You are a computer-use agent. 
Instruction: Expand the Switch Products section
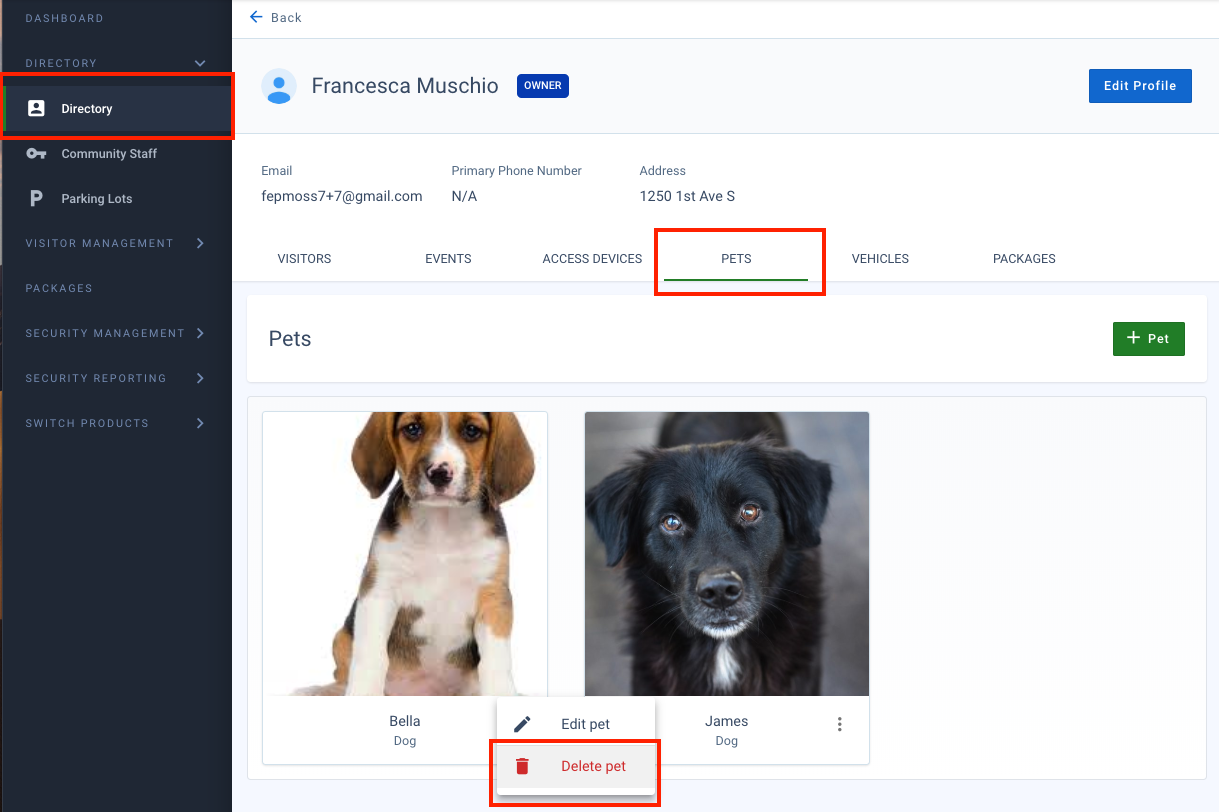pyautogui.click(x=203, y=423)
